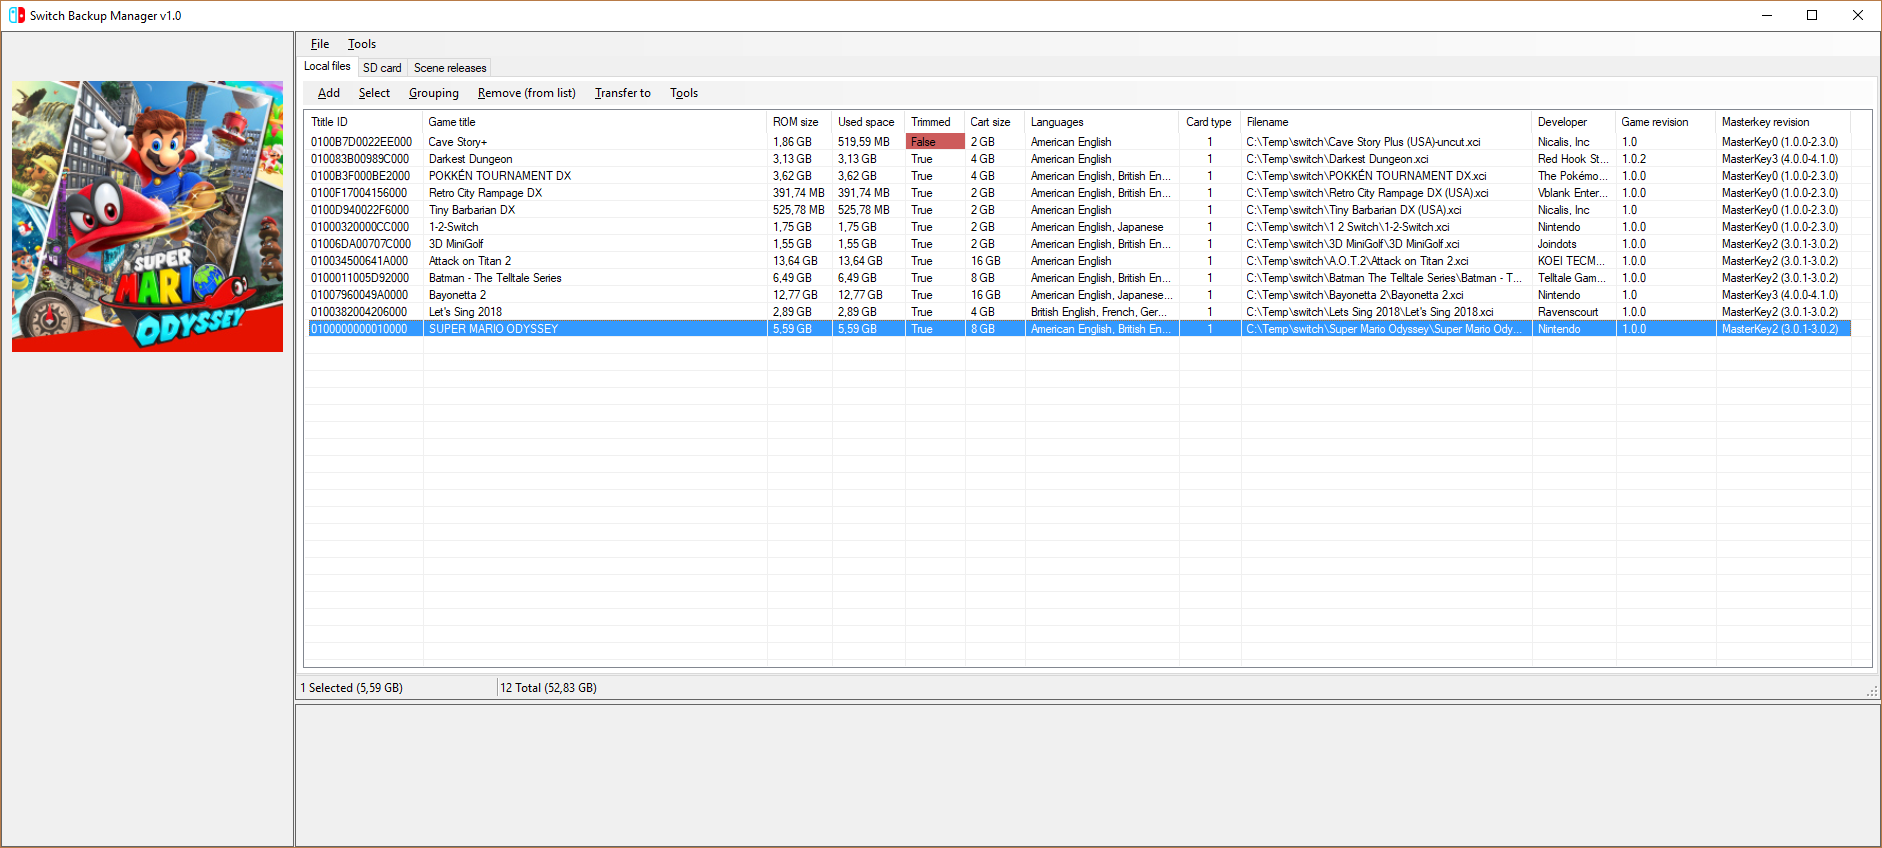Open the Transfer to dropdown

pyautogui.click(x=622, y=93)
